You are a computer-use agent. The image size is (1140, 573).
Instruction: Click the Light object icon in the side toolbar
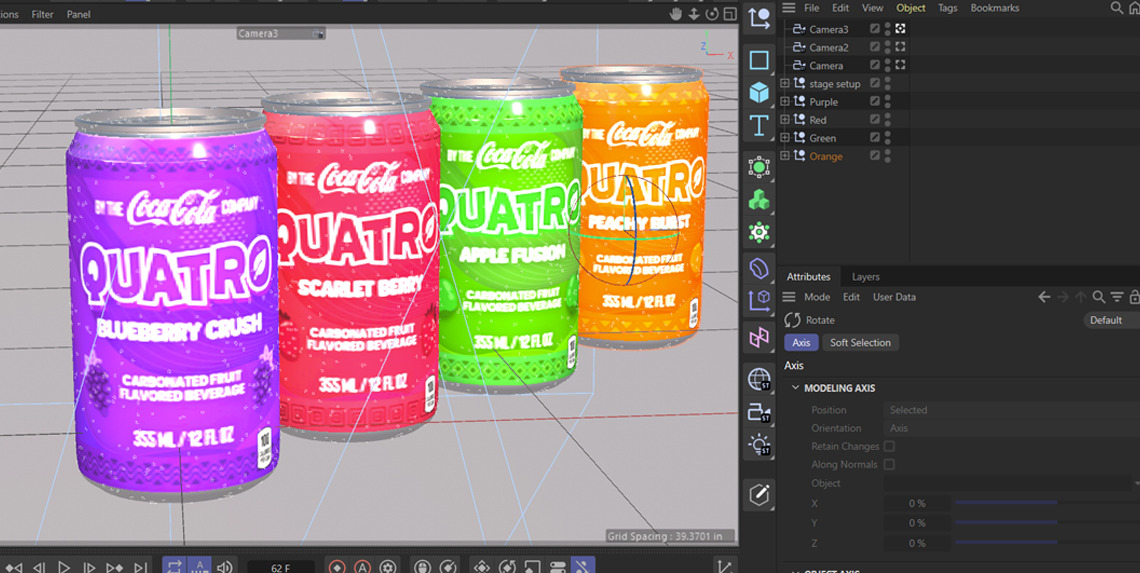click(x=759, y=445)
